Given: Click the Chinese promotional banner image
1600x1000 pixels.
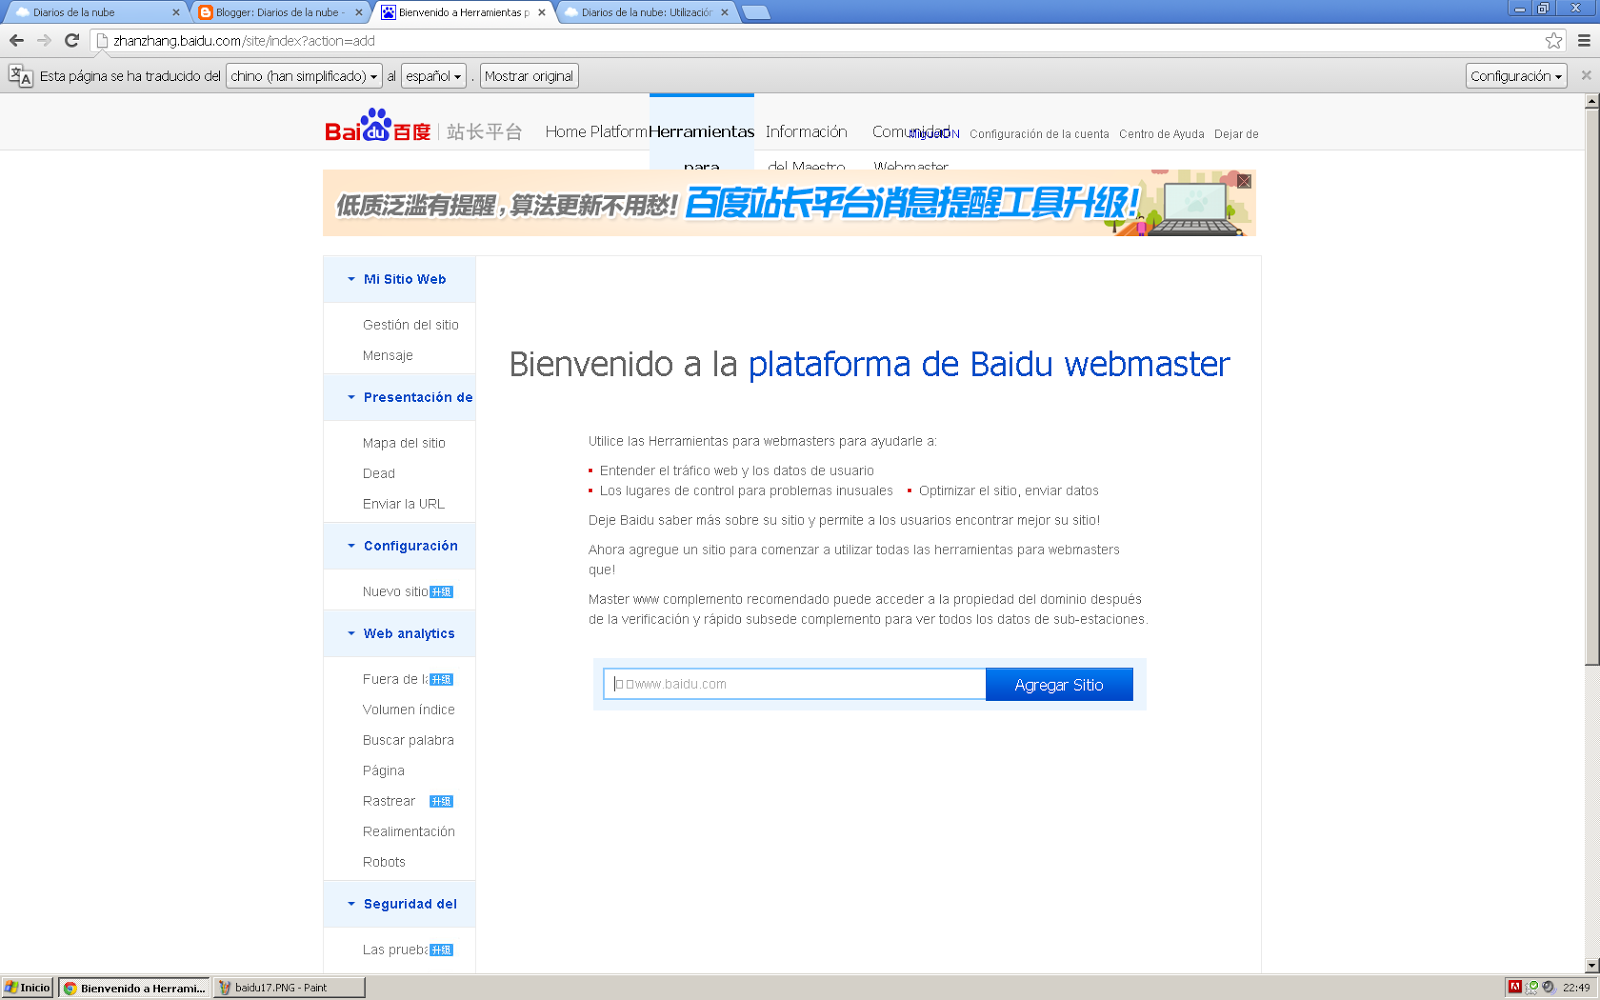Looking at the screenshot, I should pyautogui.click(x=789, y=203).
